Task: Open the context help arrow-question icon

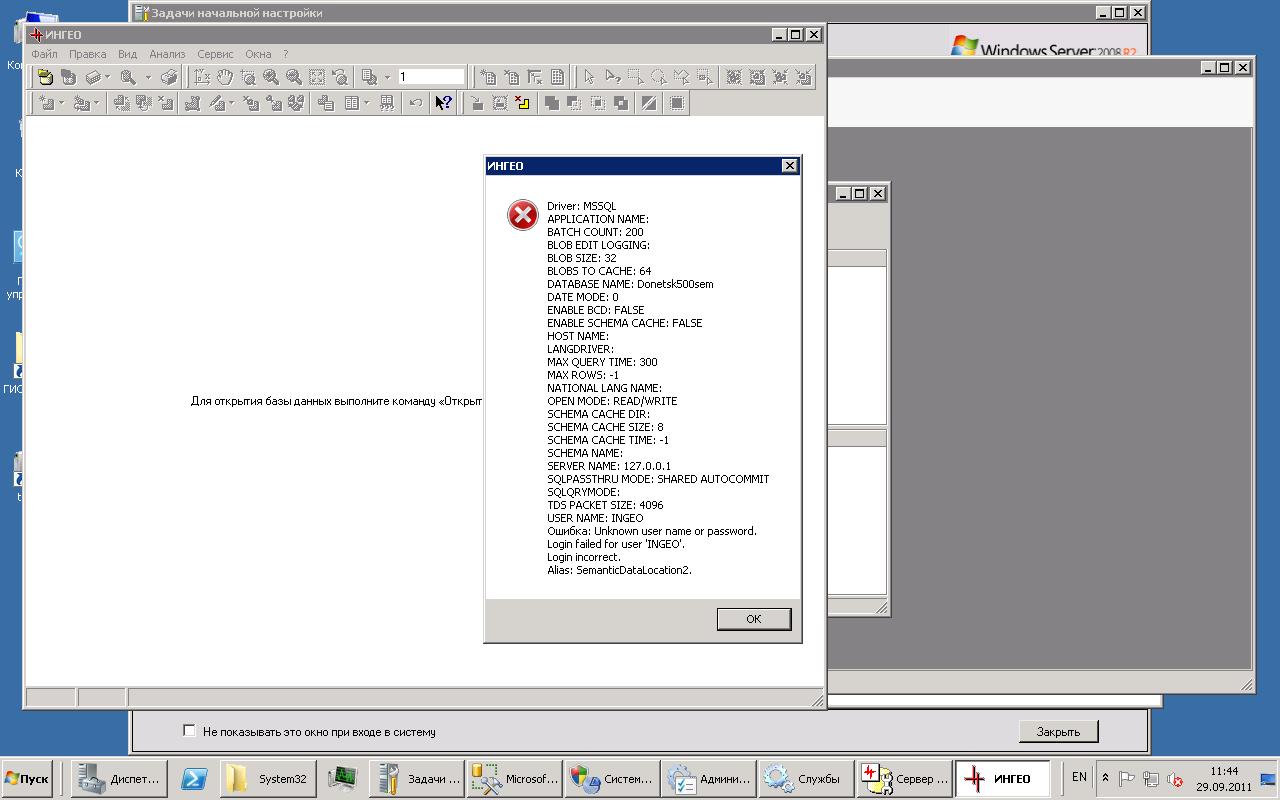Action: coord(443,102)
